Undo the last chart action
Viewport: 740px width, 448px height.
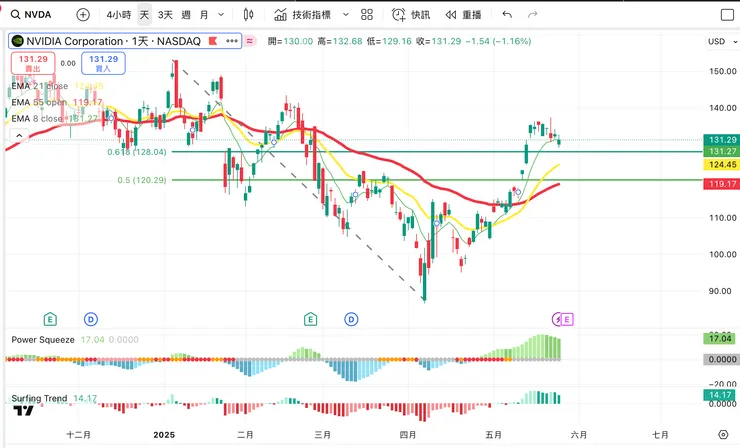tap(507, 15)
